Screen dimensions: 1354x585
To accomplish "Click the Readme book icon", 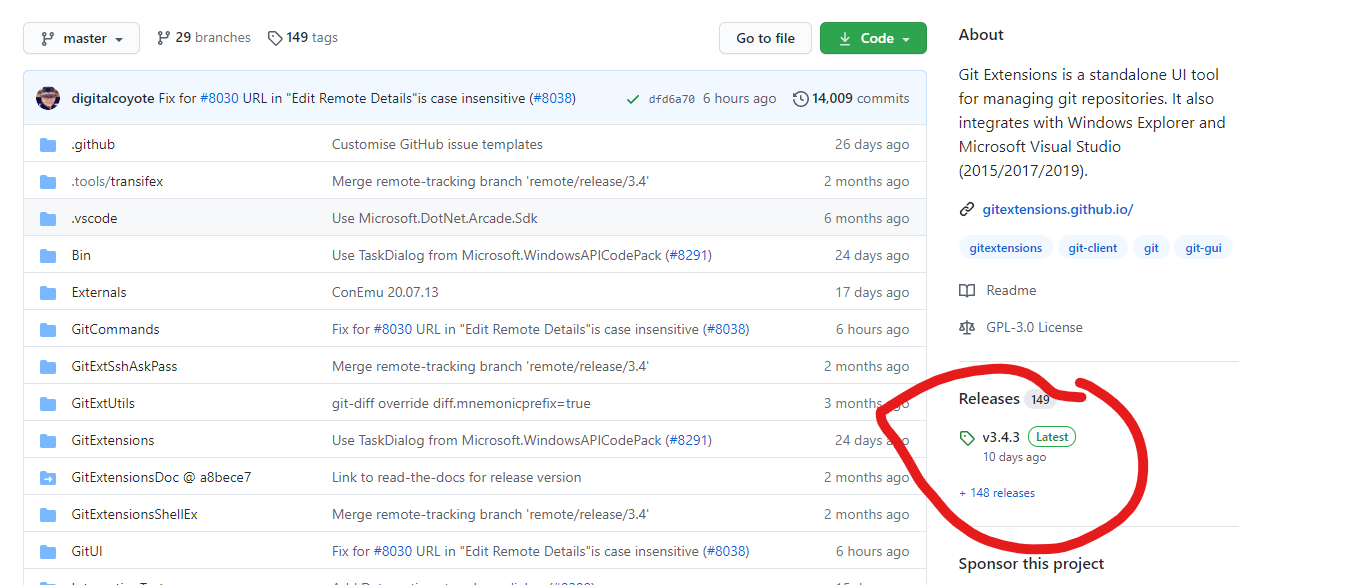I will coord(966,290).
